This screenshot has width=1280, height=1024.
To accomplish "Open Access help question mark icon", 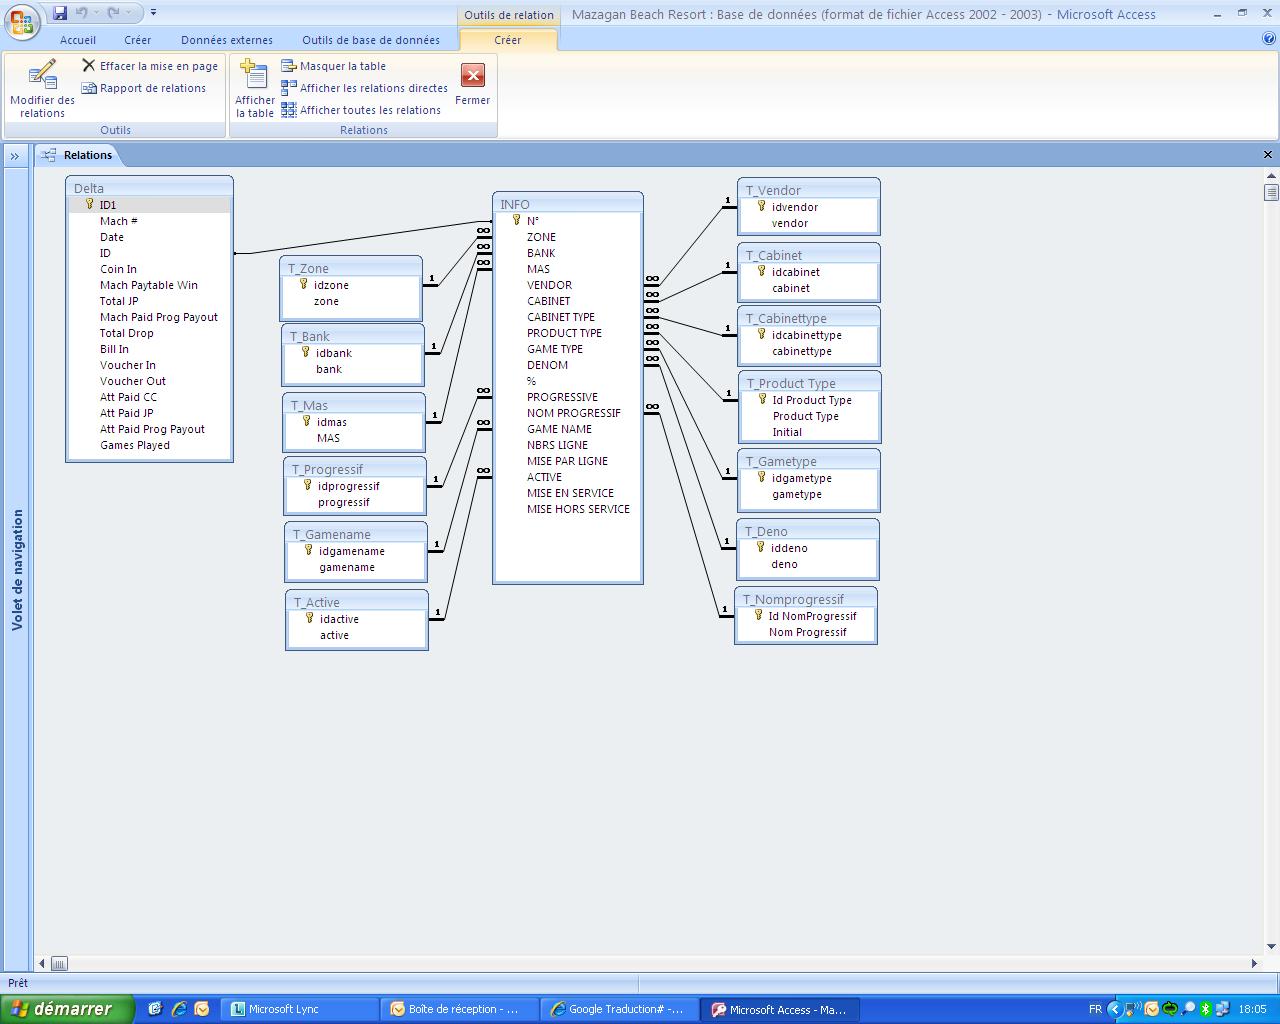I will (x=1269, y=39).
